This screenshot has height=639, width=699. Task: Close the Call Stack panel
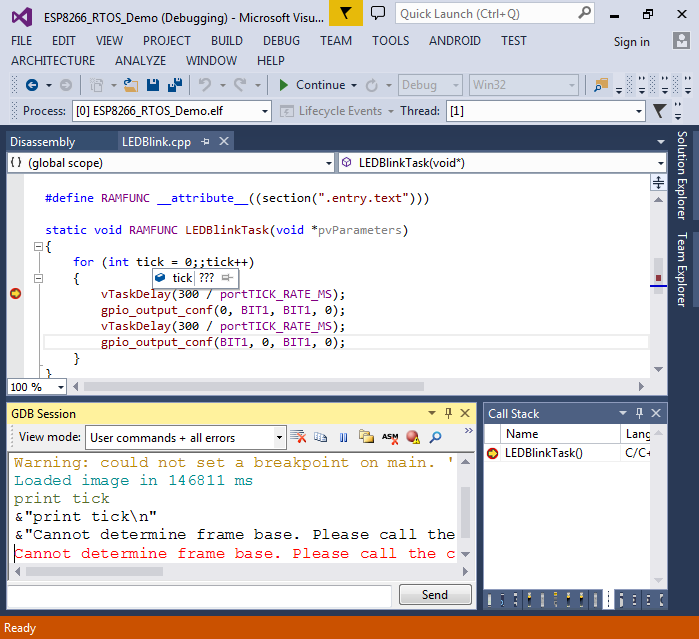tap(656, 413)
